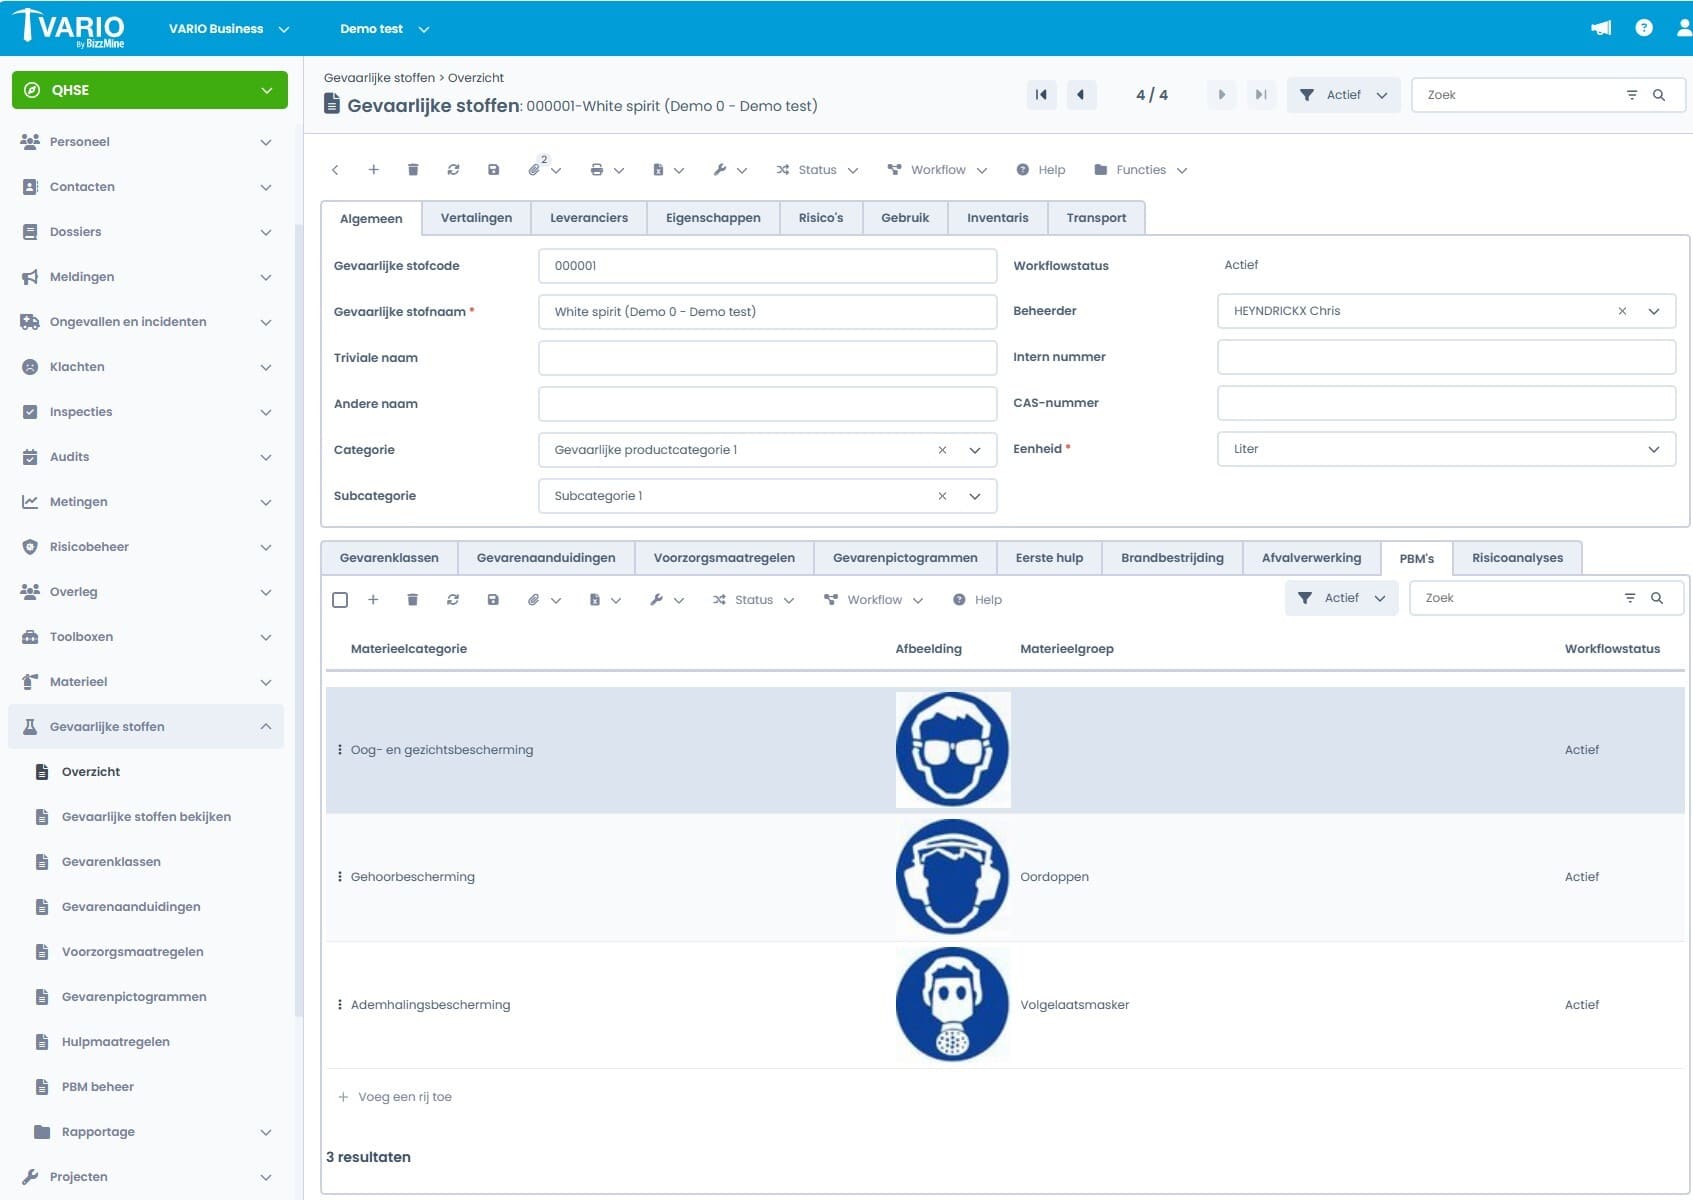Open the help question mark in header
Viewport: 1693px width, 1200px height.
click(x=1643, y=28)
